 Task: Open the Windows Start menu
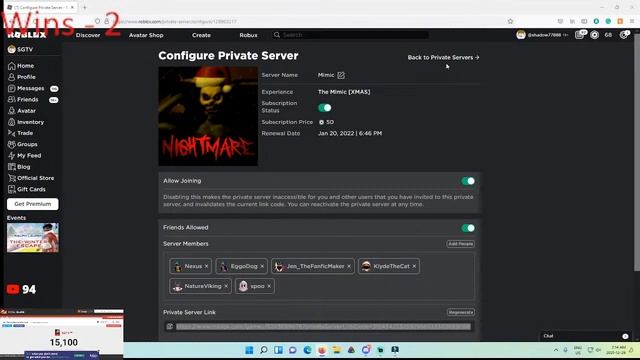pyautogui.click(x=249, y=350)
